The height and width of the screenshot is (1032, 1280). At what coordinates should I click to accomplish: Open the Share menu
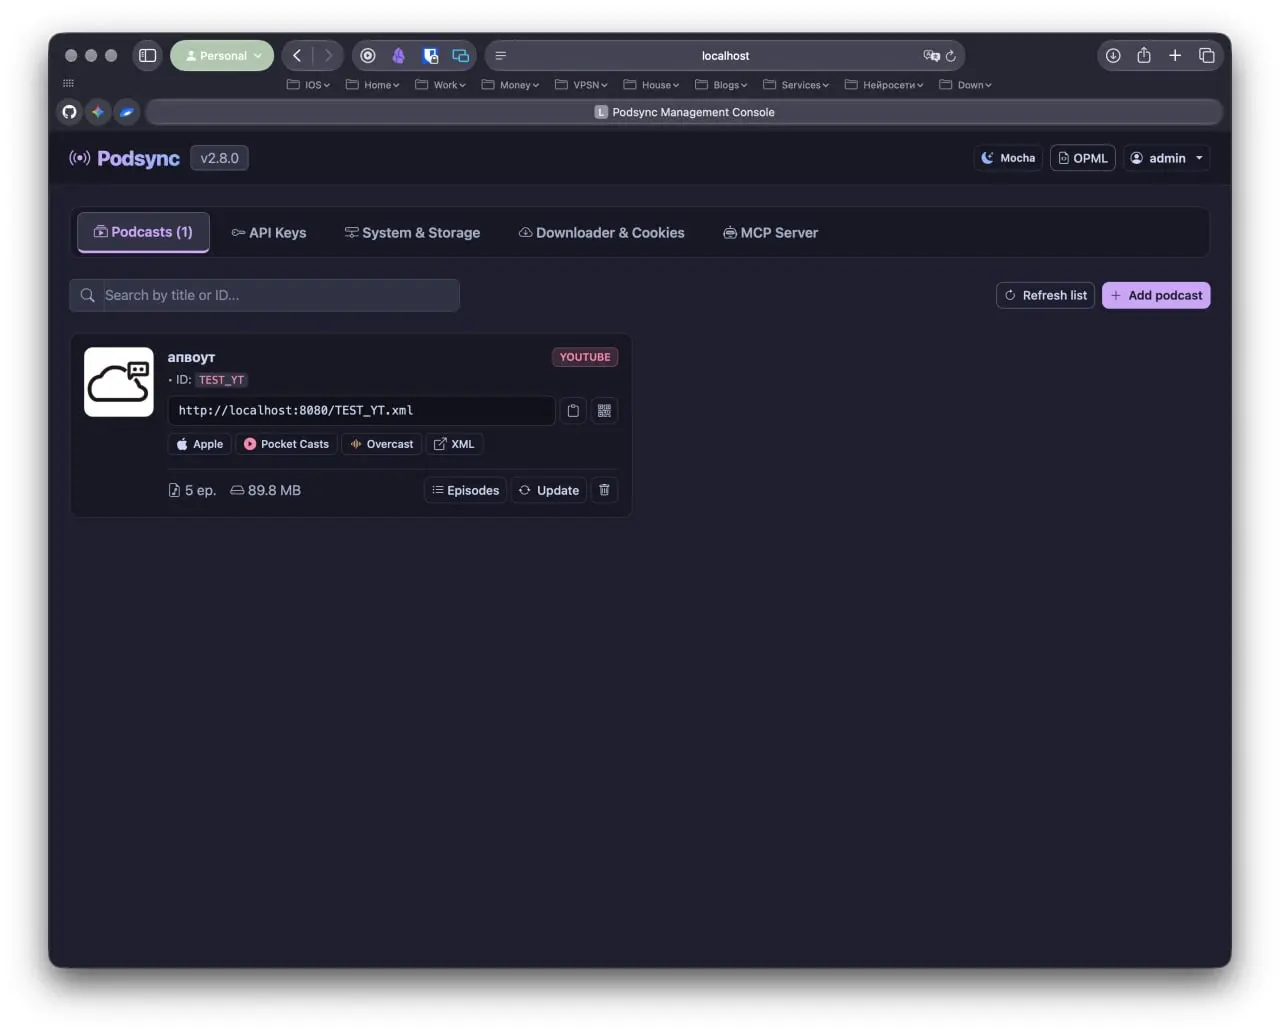[1144, 56]
